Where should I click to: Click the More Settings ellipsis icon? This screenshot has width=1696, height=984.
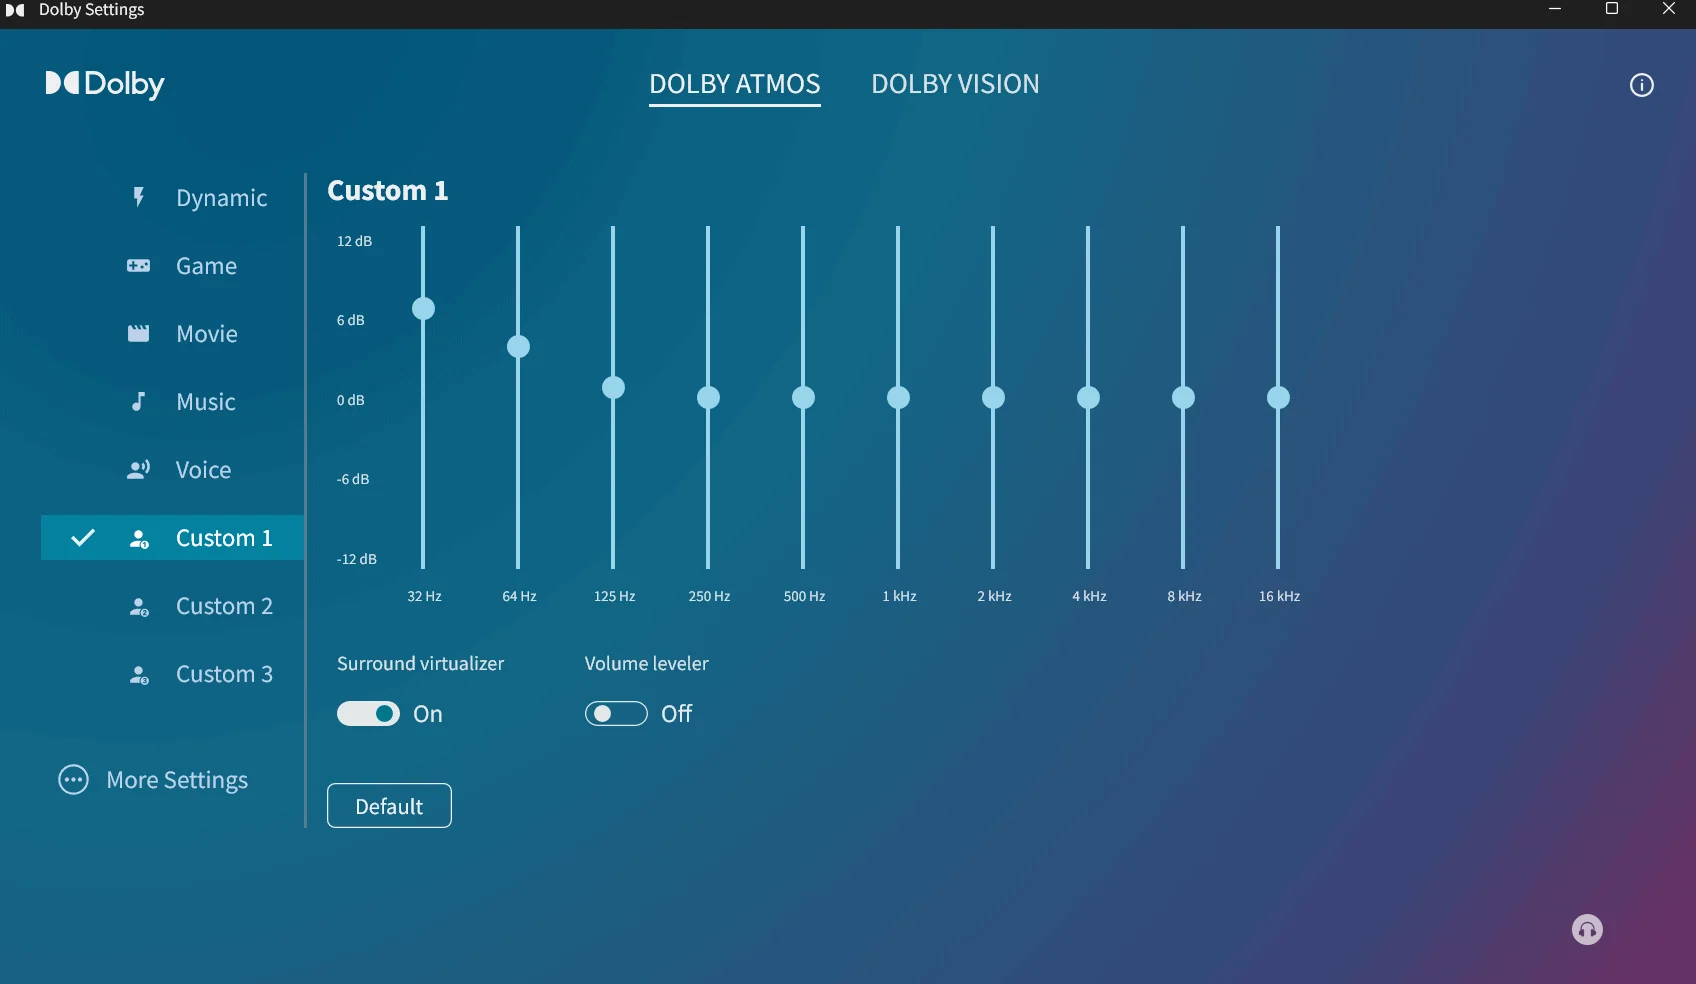pyautogui.click(x=74, y=780)
